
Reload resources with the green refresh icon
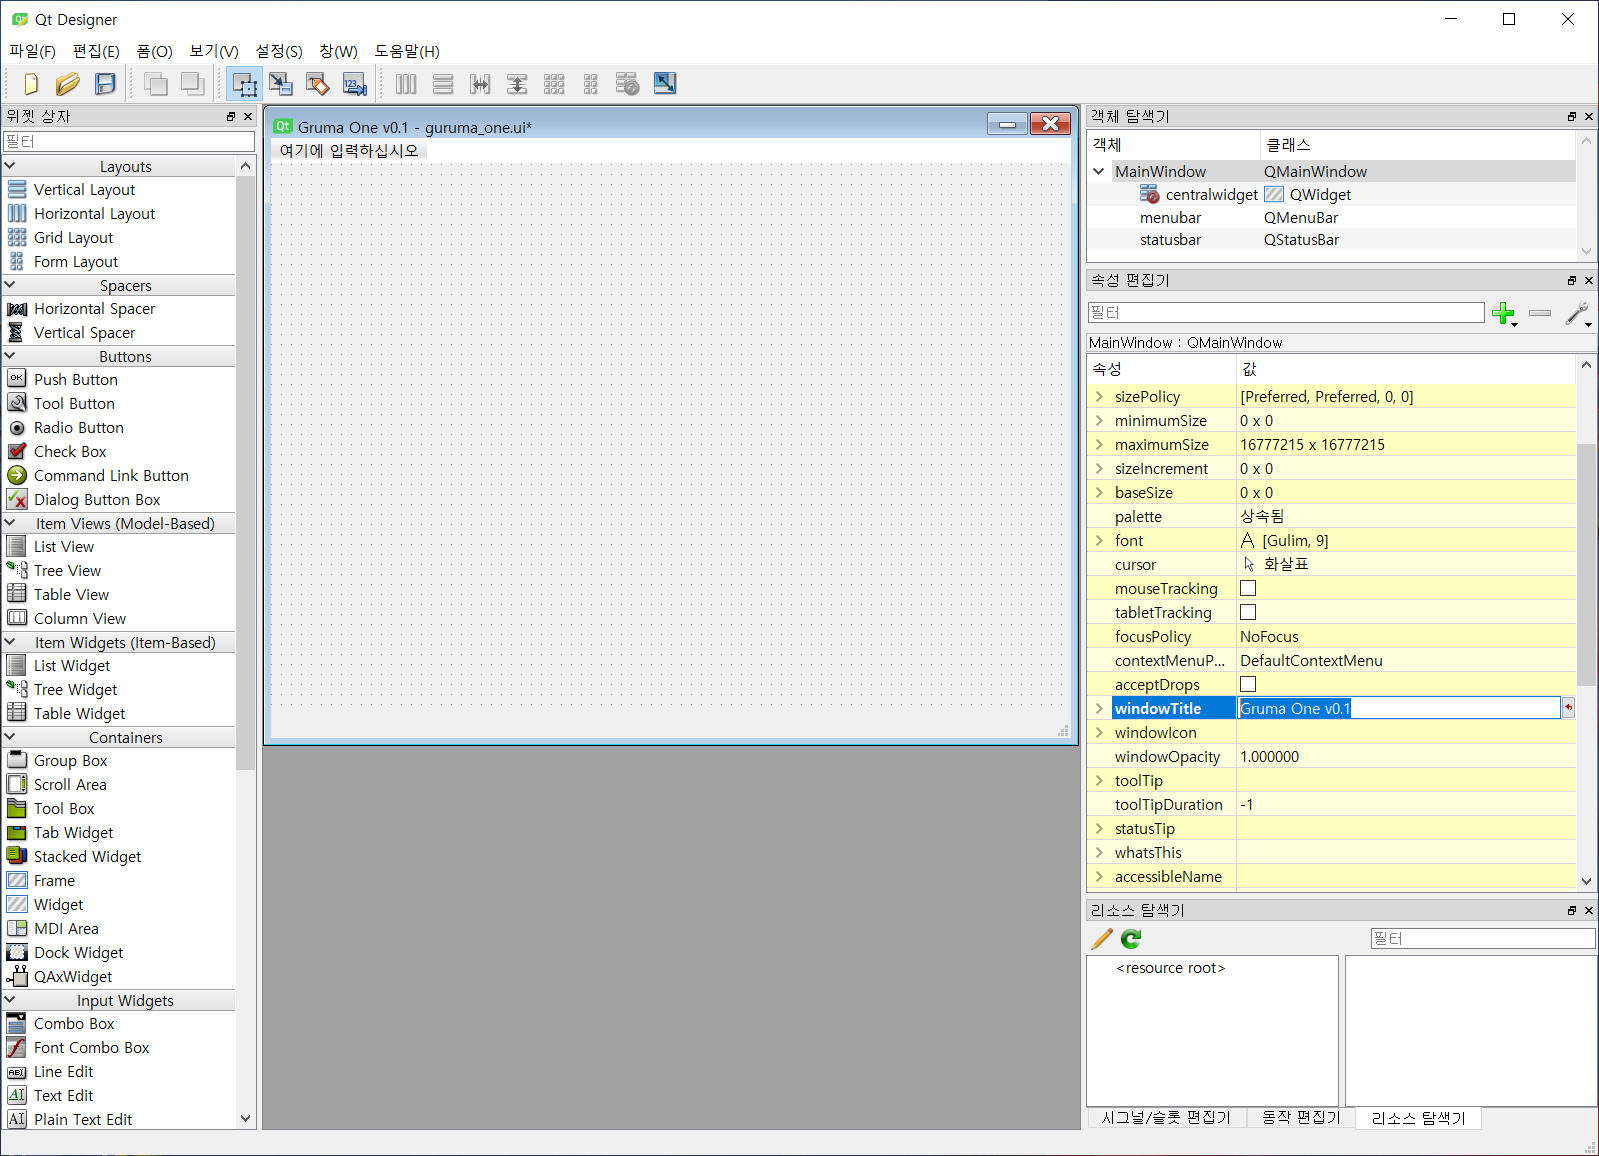click(x=1131, y=939)
